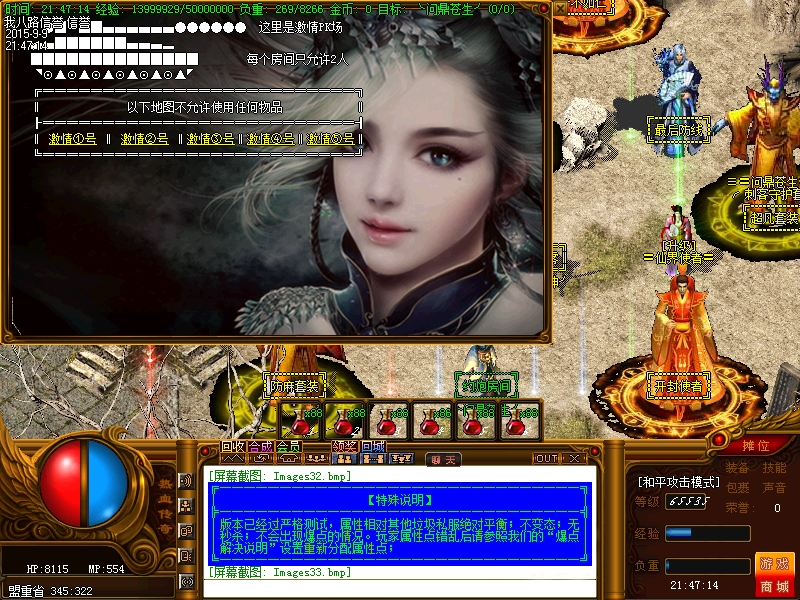
Task: Close the PK arena dialog window
Action: [x=560, y=9]
